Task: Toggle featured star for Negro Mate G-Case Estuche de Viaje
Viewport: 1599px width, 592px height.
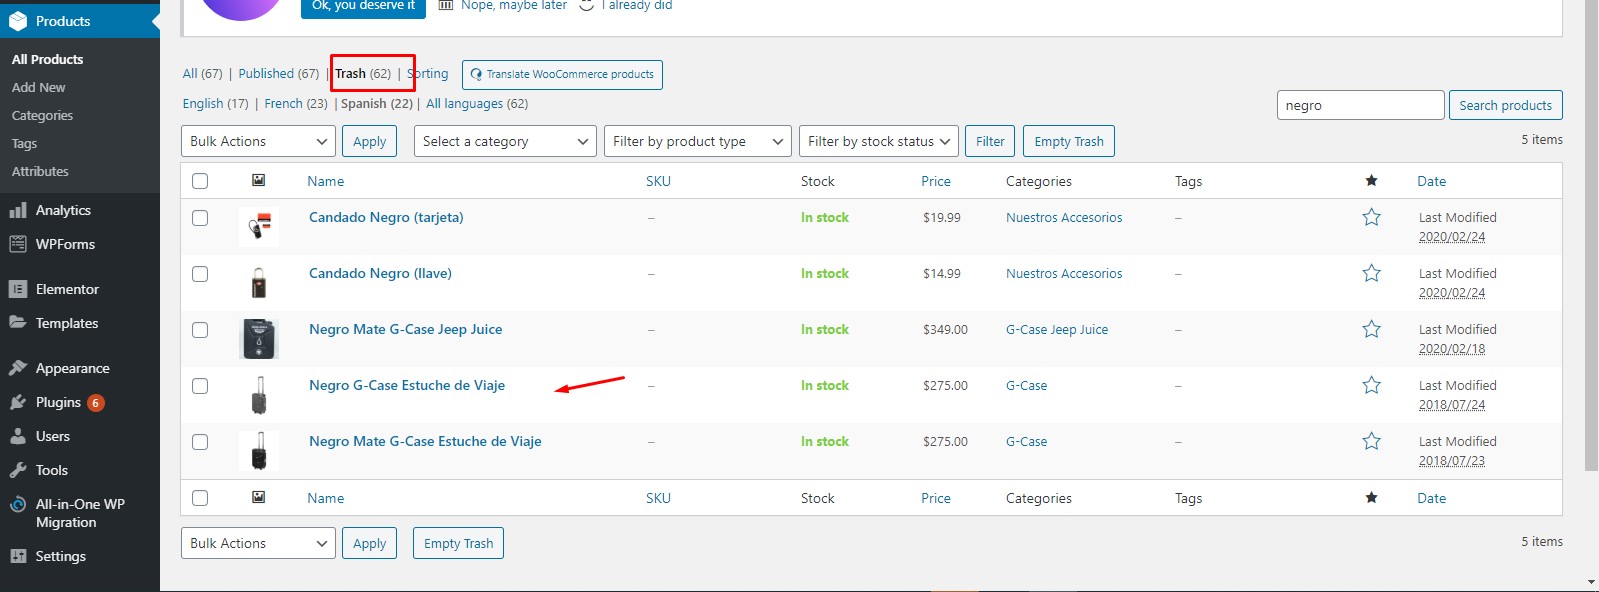Action: click(1371, 441)
